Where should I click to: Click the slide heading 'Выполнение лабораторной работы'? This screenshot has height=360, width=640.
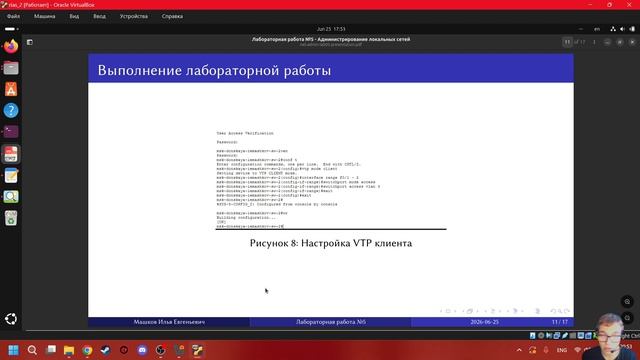[214, 70]
